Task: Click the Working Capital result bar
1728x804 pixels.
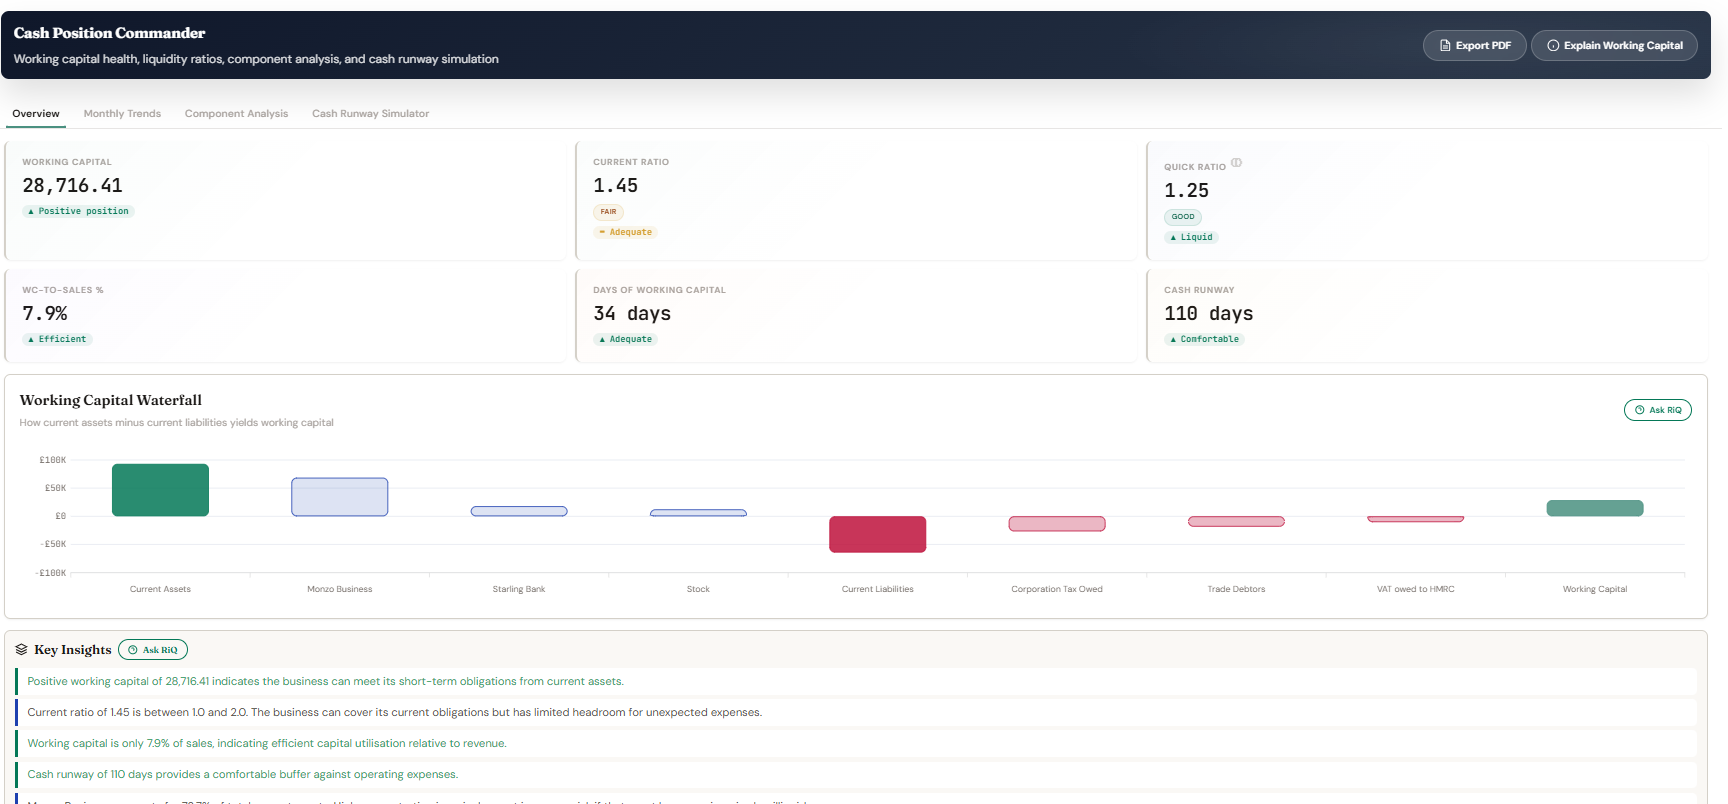Action: point(1595,508)
